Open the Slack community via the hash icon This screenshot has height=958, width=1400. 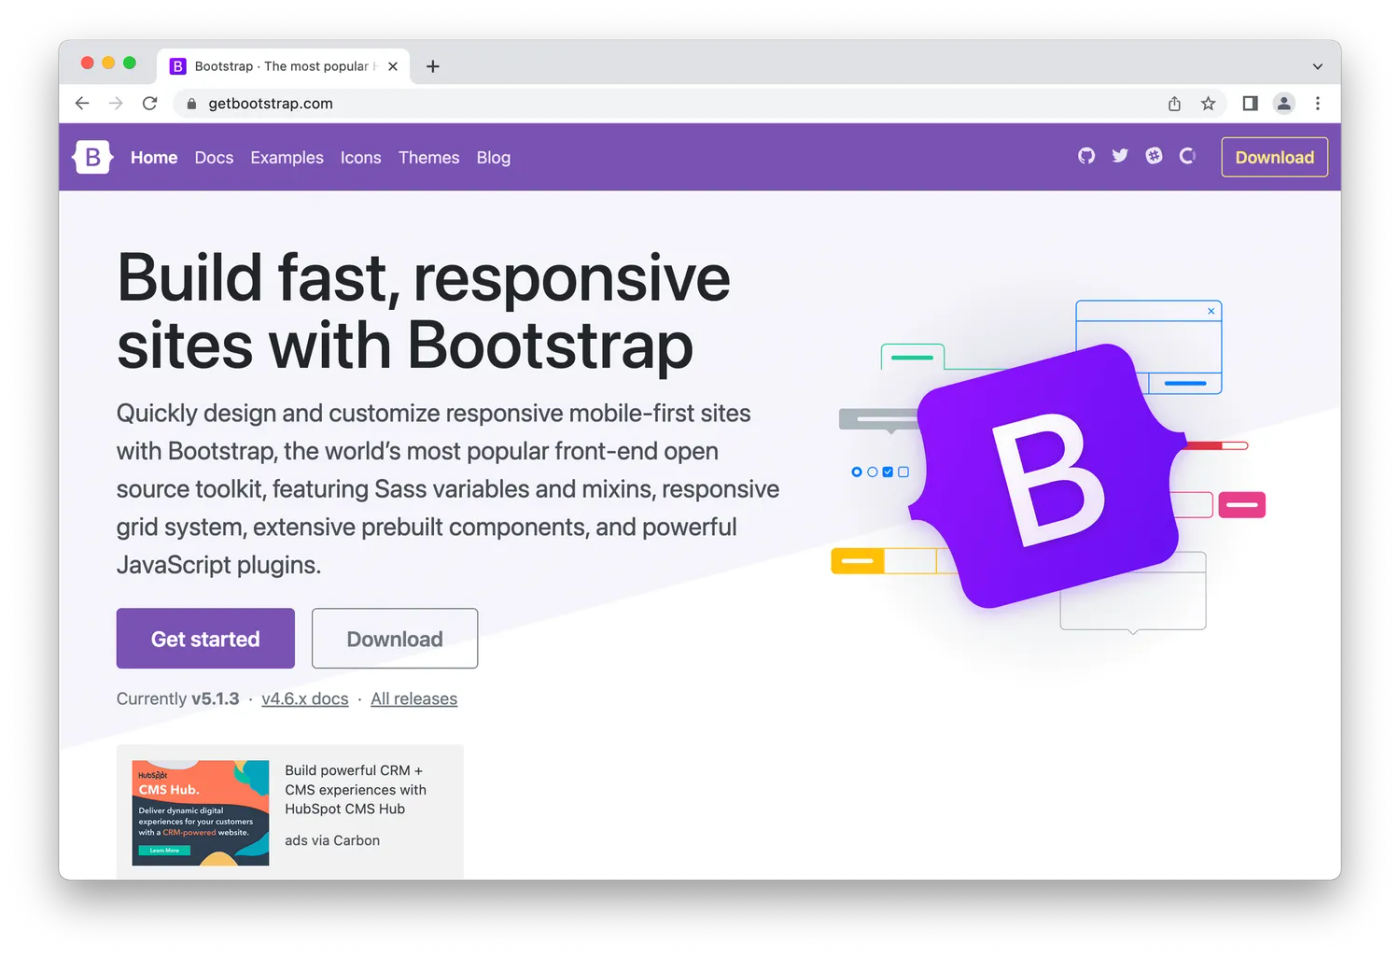1153,156
